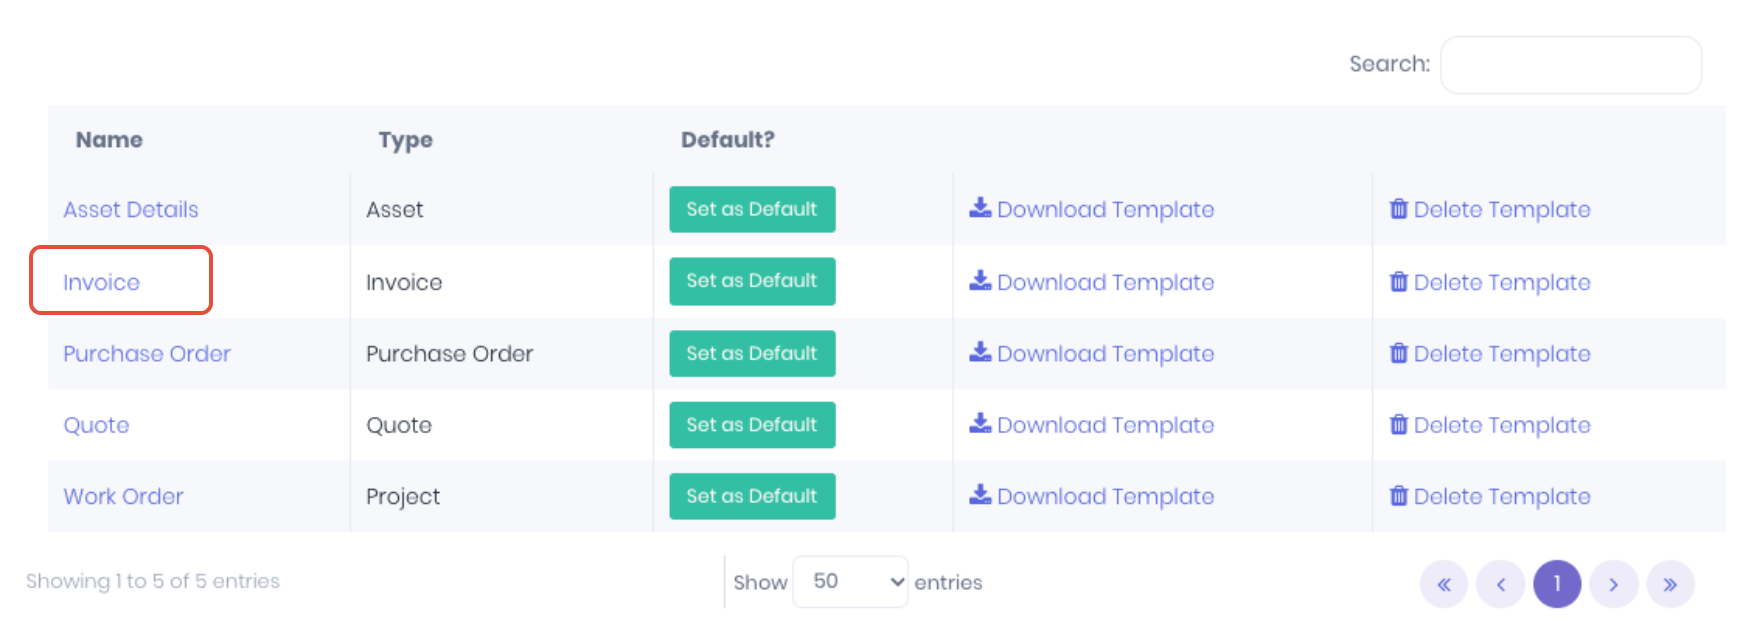Viewport: 1740px width, 636px height.
Task: Click the download icon in Work Order row
Action: 980,495
